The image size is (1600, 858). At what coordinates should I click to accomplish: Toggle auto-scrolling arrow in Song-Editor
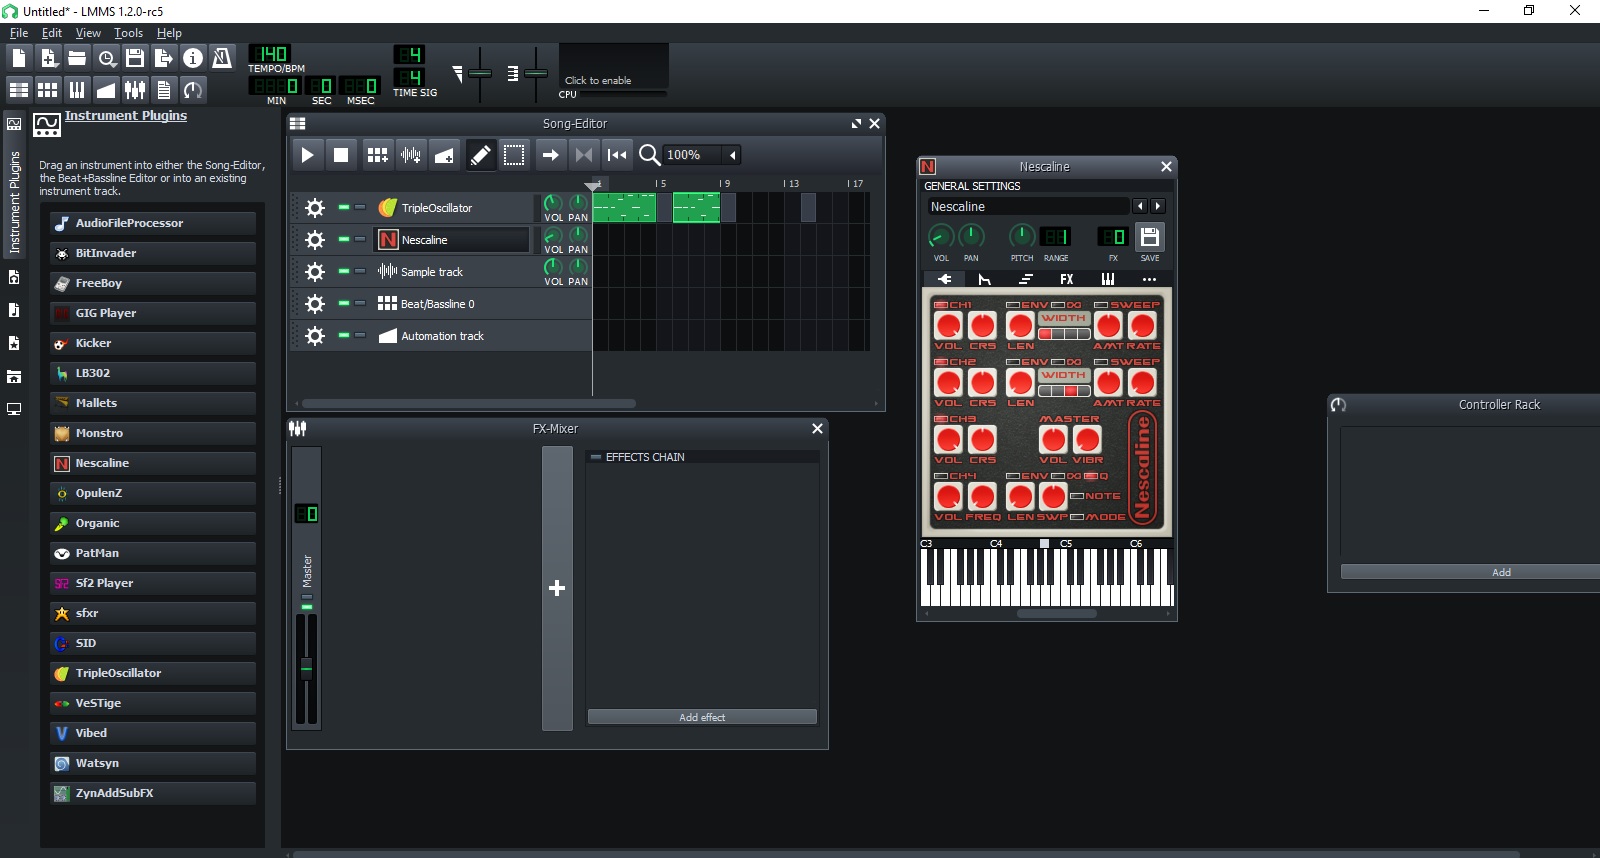[x=550, y=155]
